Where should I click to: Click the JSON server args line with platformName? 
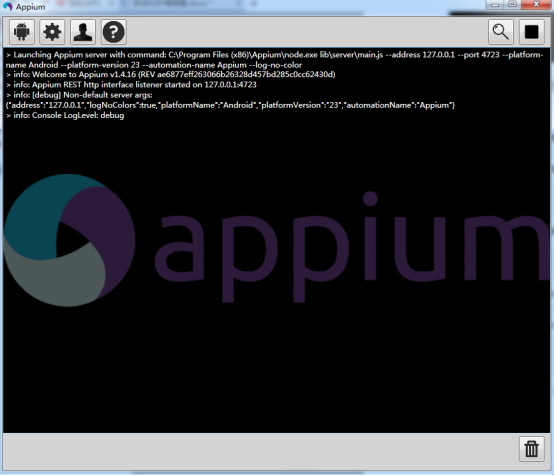click(230, 105)
